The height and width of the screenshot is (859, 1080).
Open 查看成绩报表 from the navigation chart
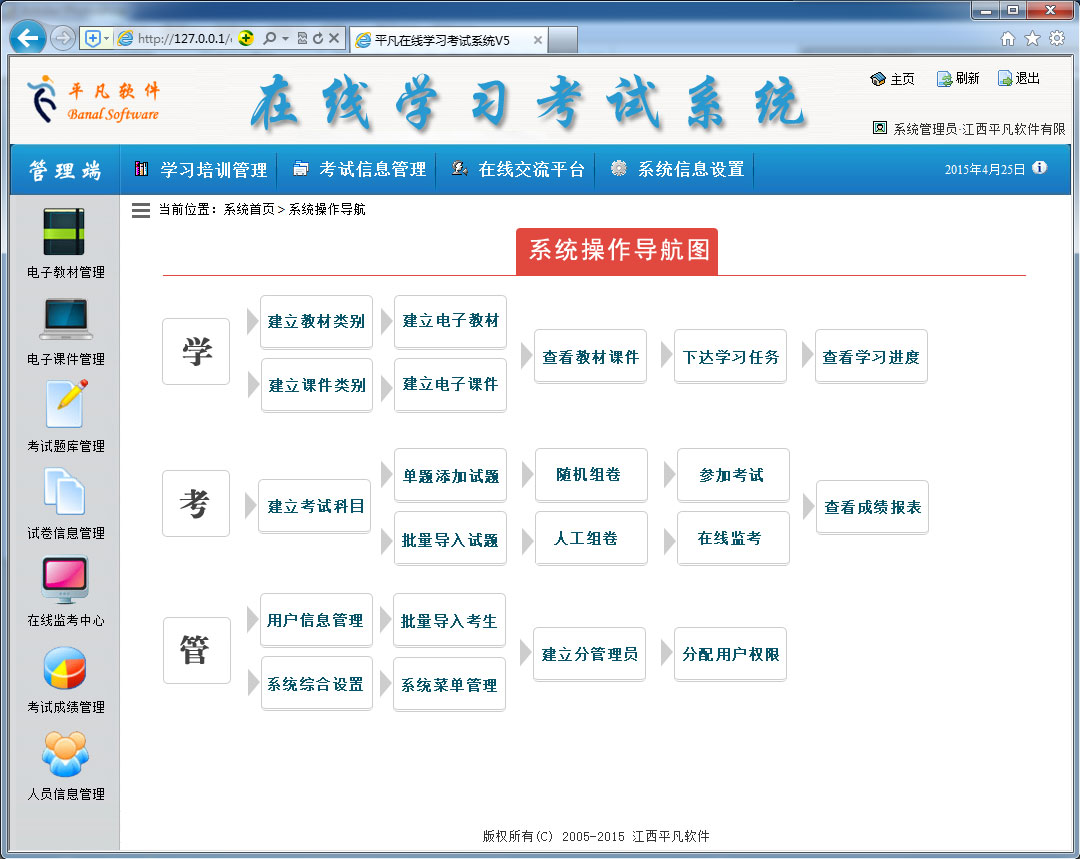(x=872, y=507)
